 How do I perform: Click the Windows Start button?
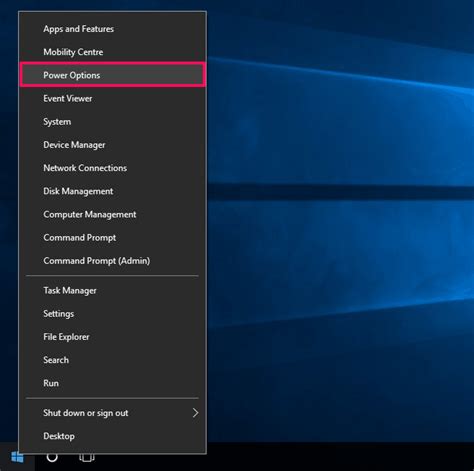pyautogui.click(x=17, y=457)
